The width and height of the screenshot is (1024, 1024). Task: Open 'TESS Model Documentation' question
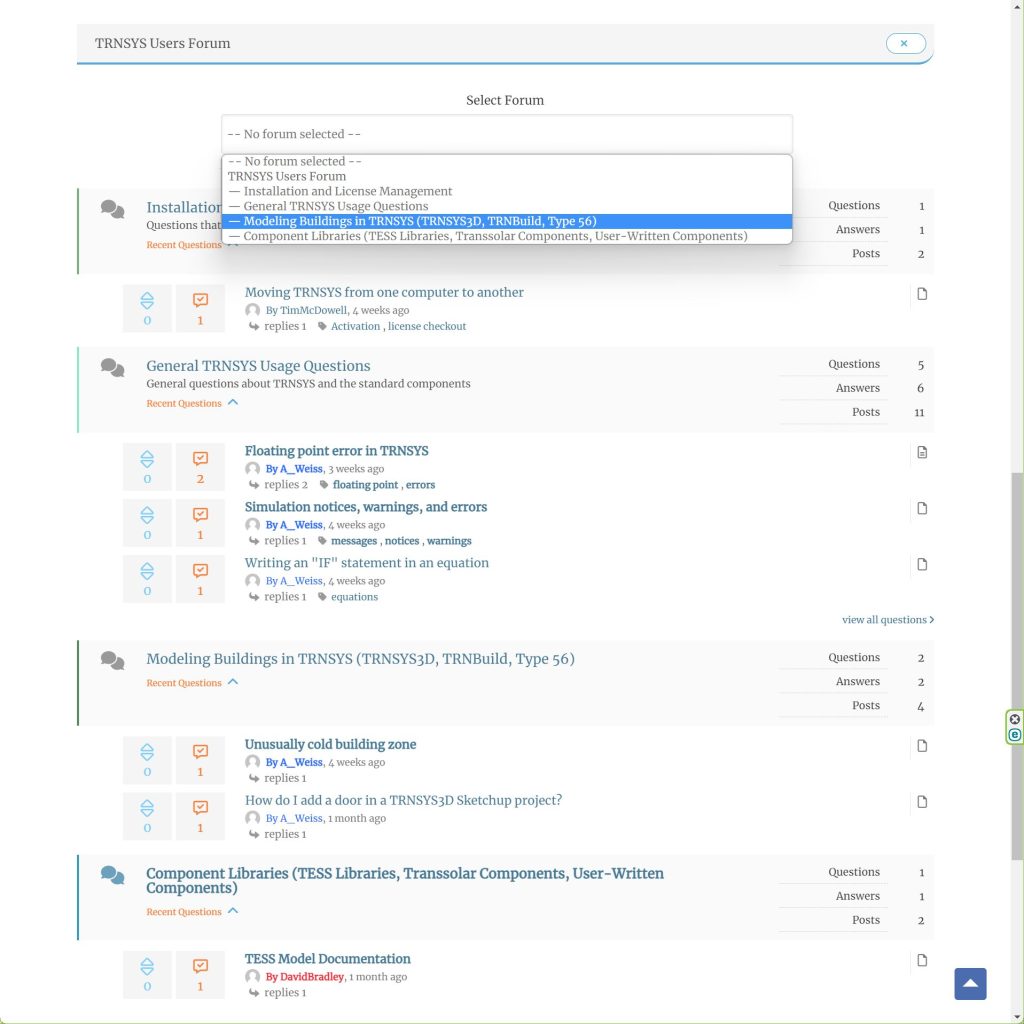click(327, 959)
